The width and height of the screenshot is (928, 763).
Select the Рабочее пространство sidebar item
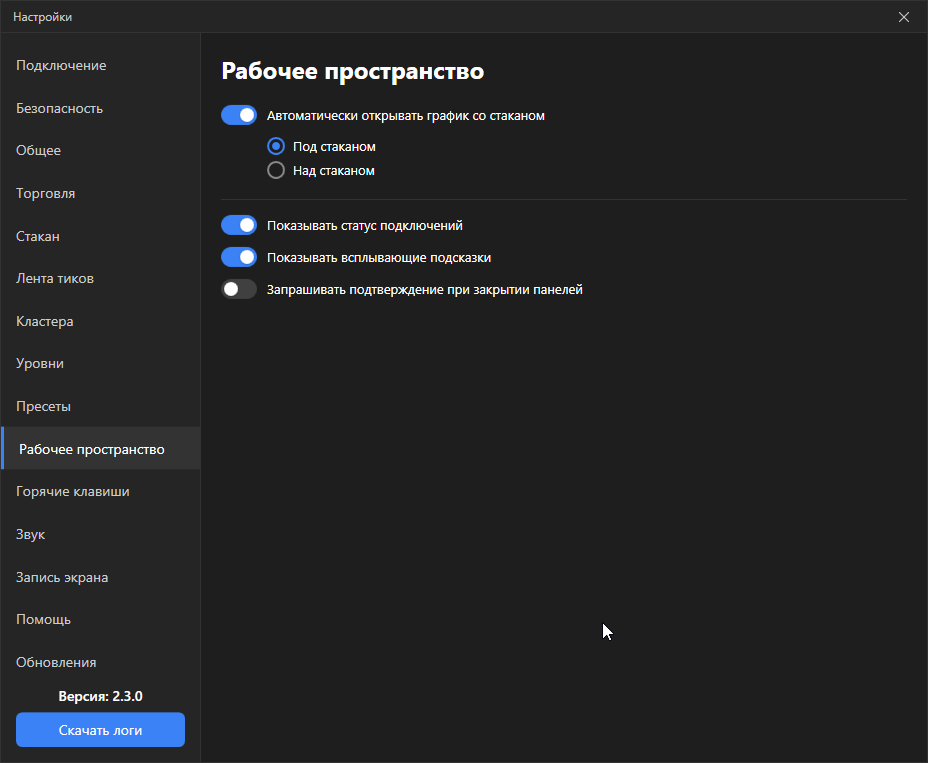click(101, 449)
